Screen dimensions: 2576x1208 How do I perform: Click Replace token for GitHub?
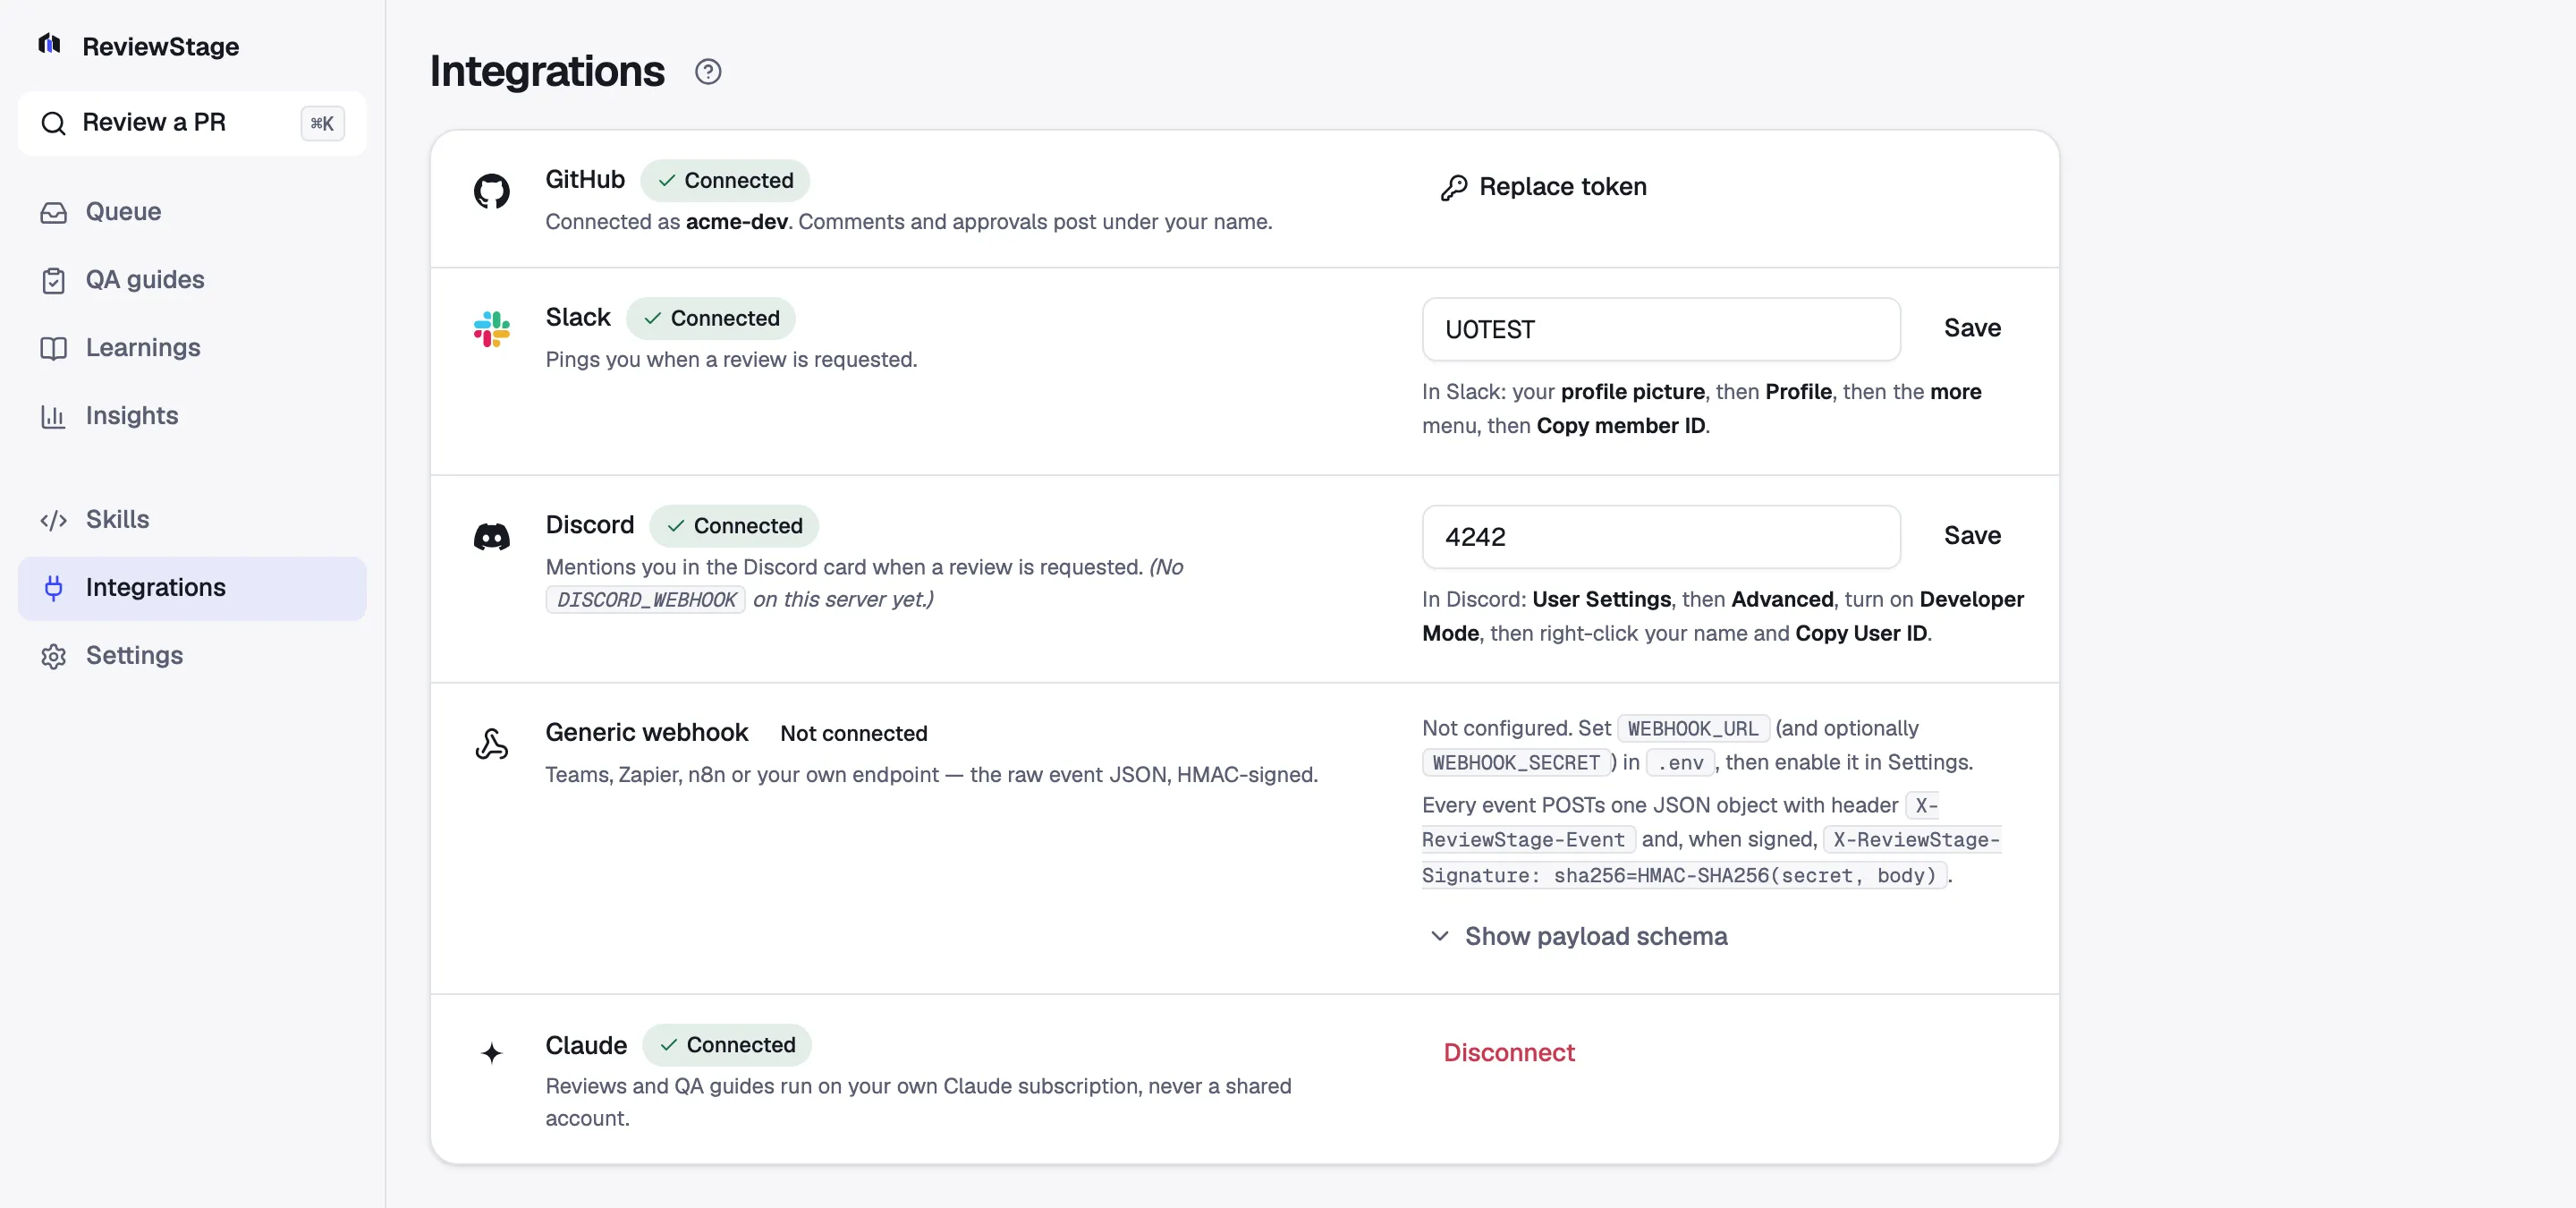(1543, 187)
